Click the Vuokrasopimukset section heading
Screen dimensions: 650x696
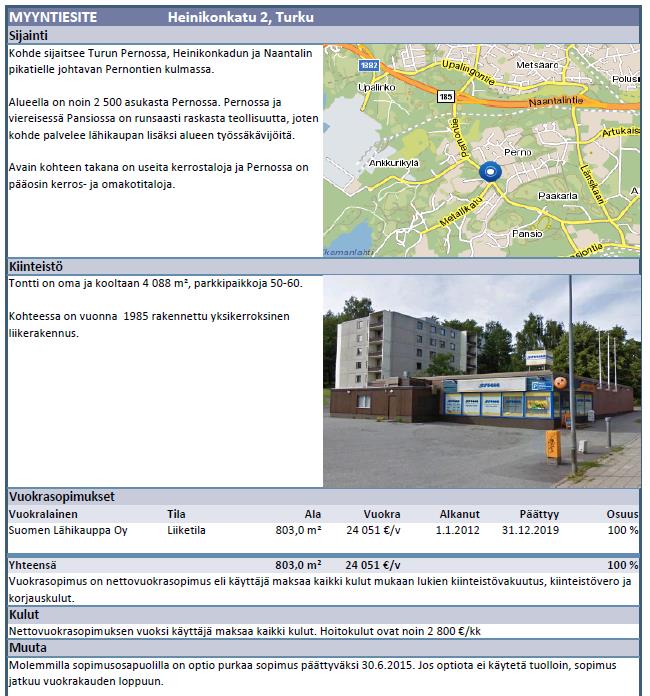62,496
